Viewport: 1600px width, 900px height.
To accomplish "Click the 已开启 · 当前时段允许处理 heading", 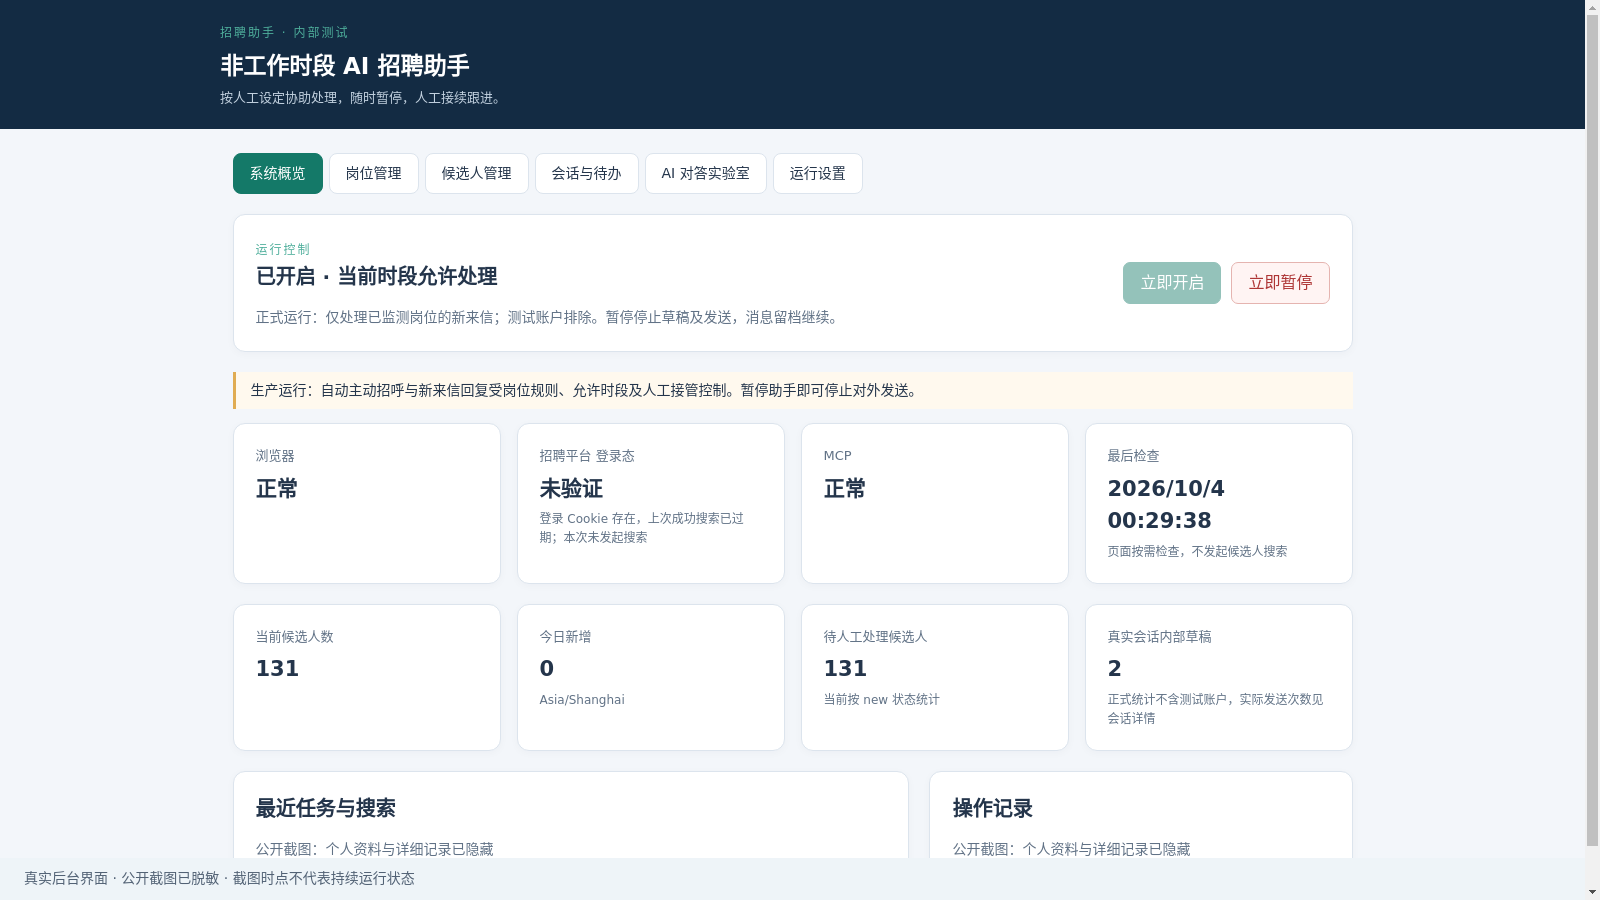I will (377, 276).
